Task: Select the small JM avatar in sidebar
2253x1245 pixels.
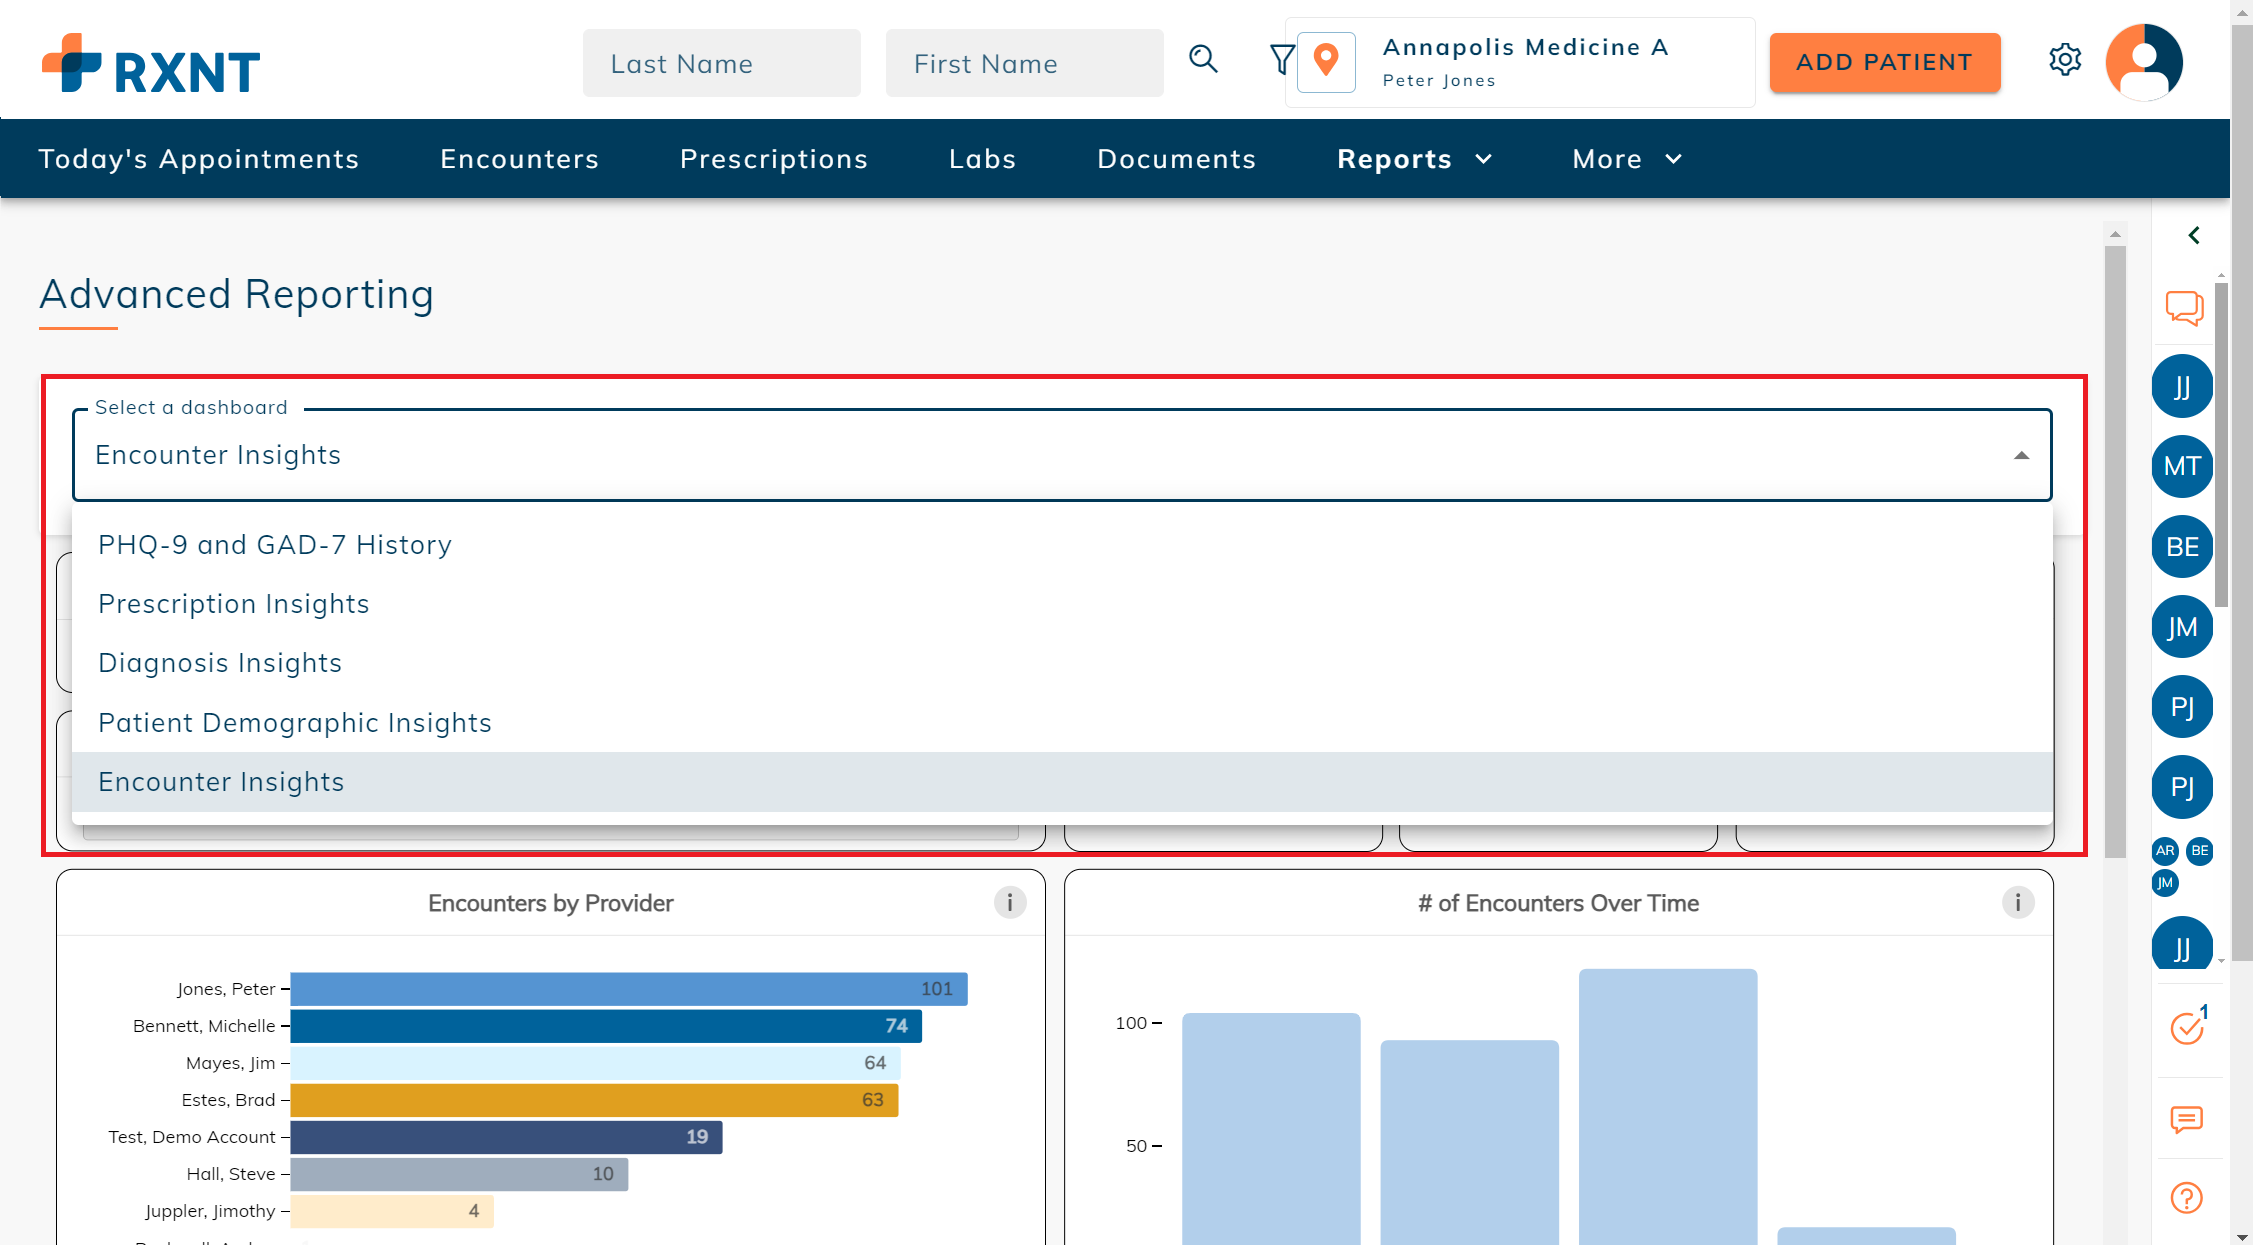Action: [x=2165, y=883]
